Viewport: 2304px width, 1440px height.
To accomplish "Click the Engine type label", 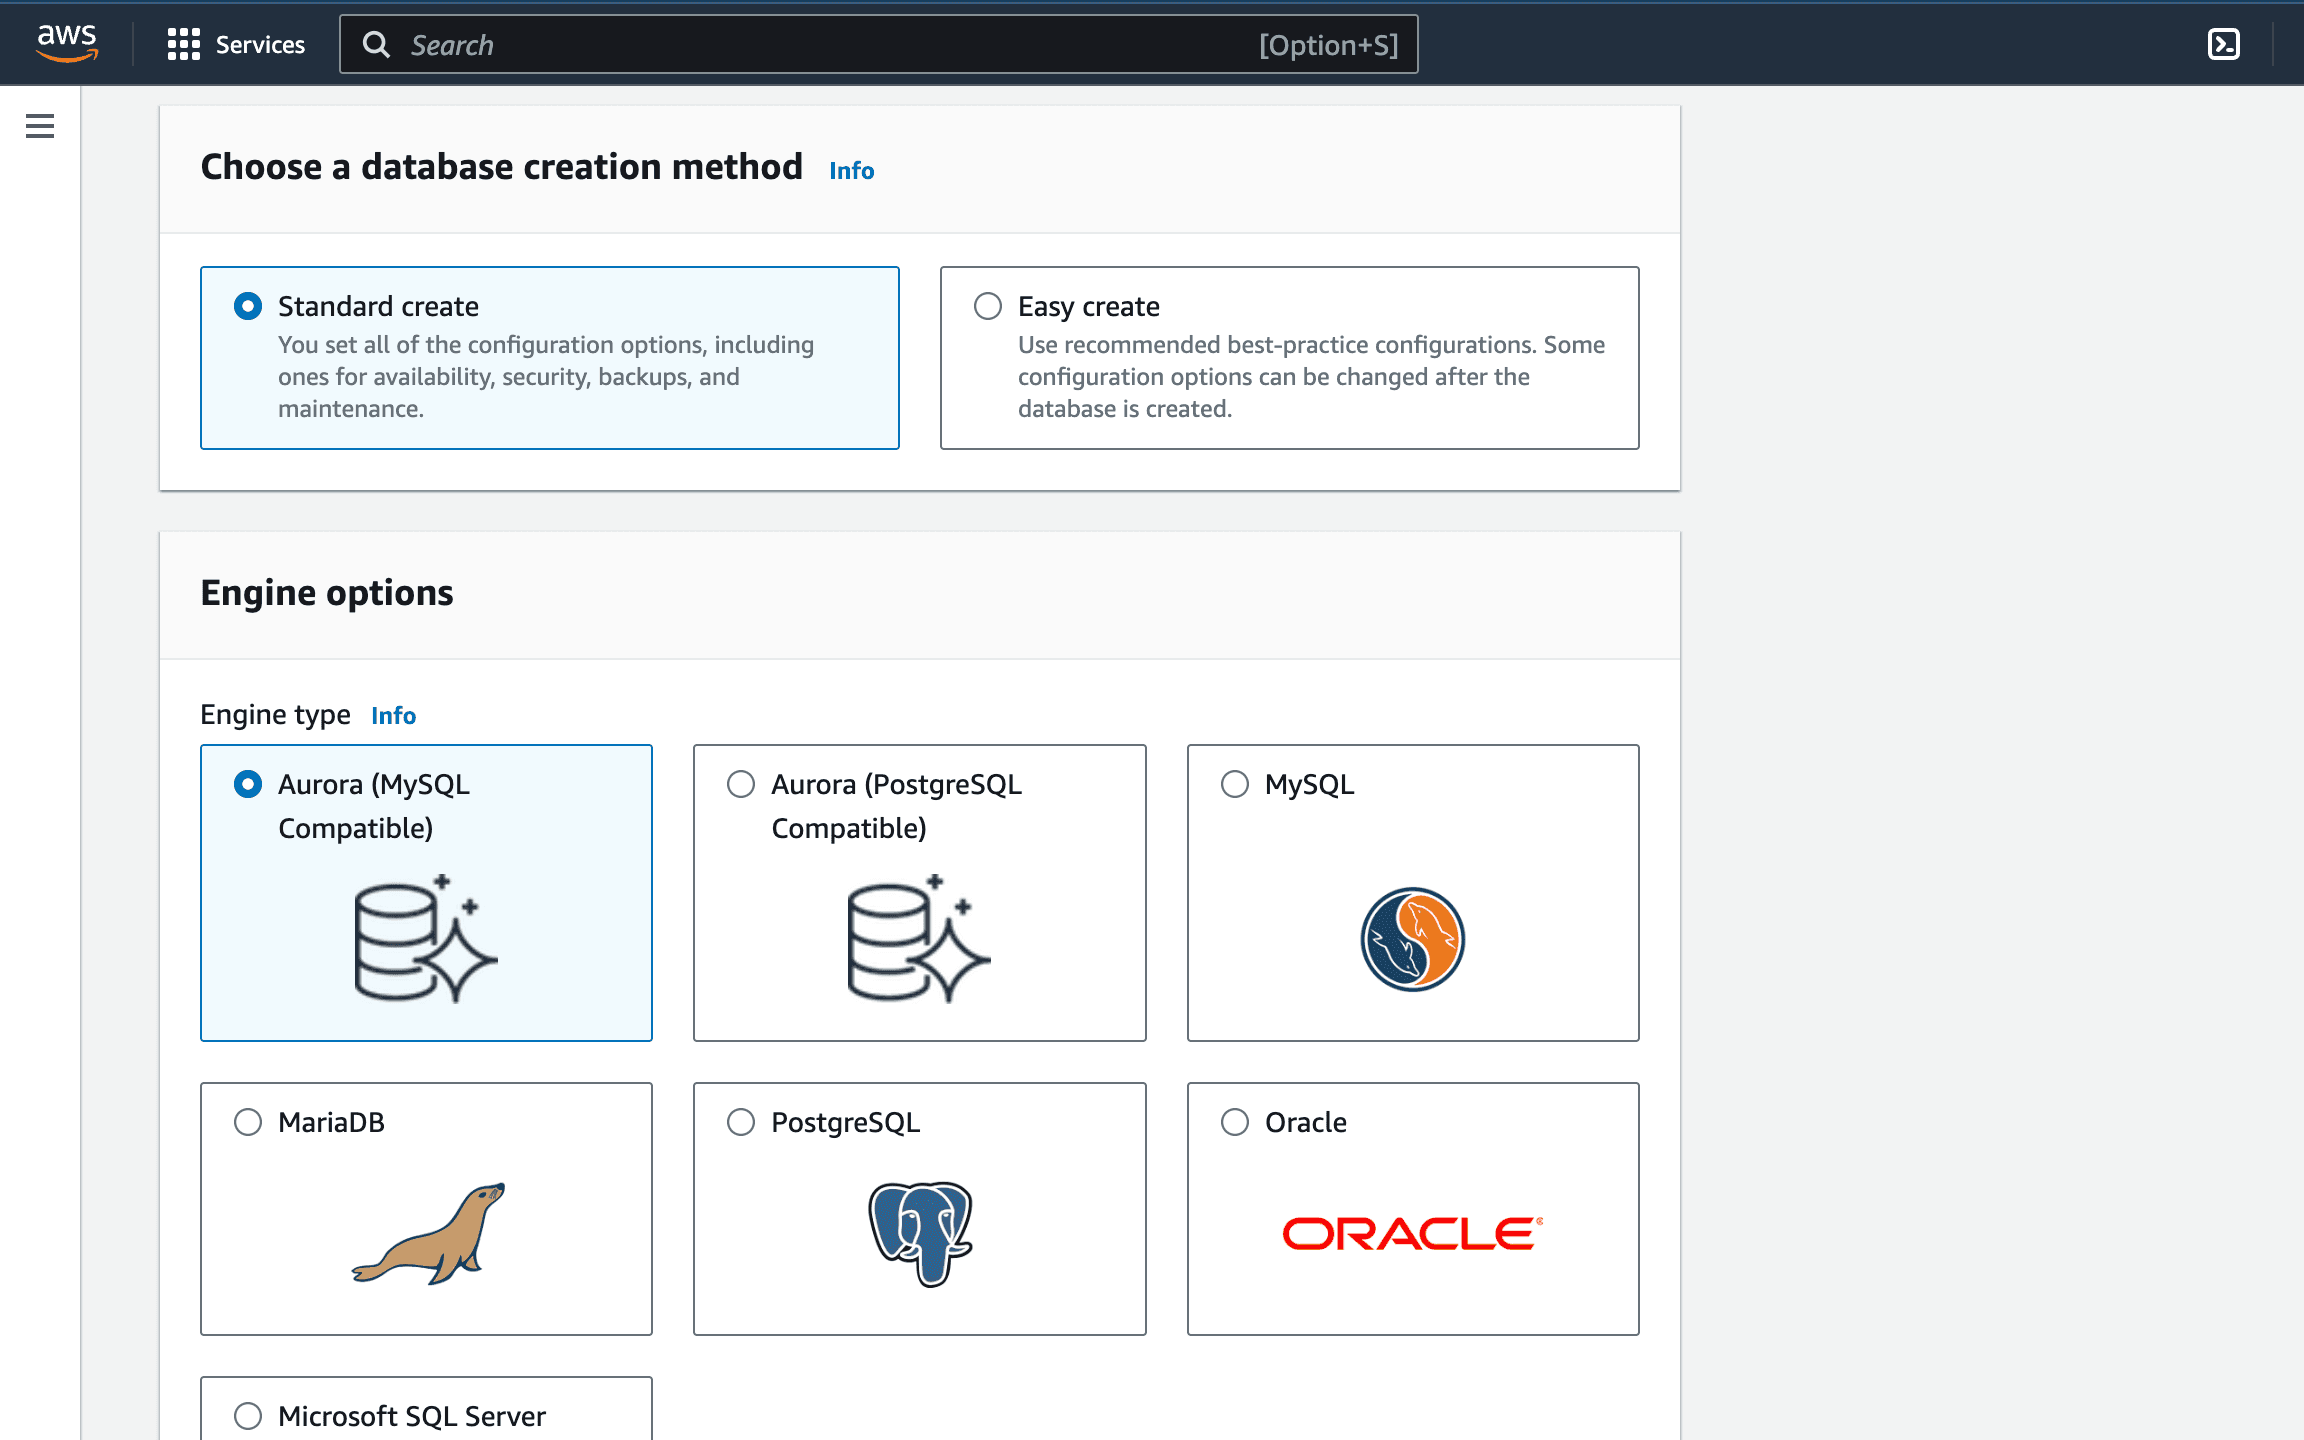I will pyautogui.click(x=275, y=715).
